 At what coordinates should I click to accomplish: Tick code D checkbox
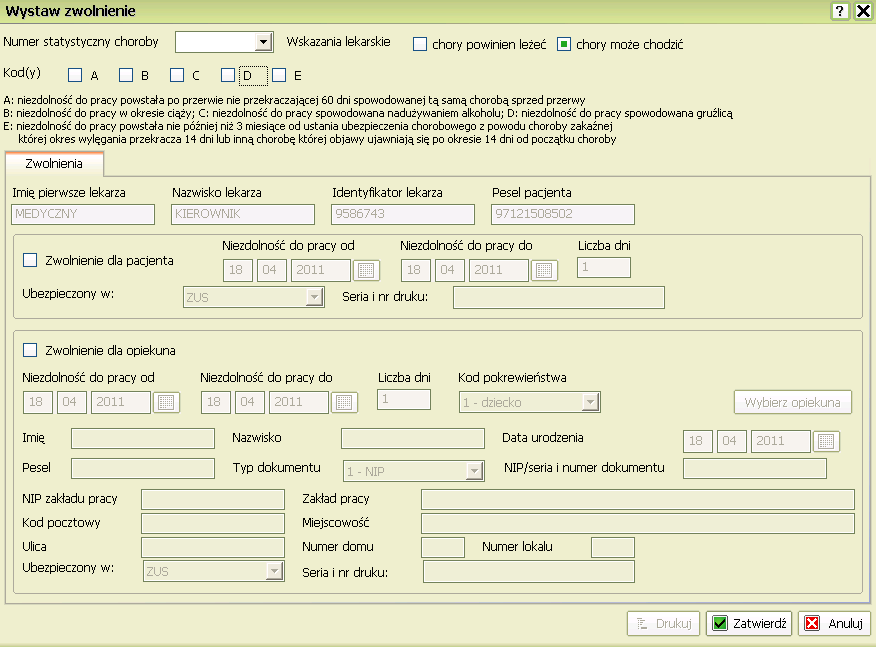(227, 75)
